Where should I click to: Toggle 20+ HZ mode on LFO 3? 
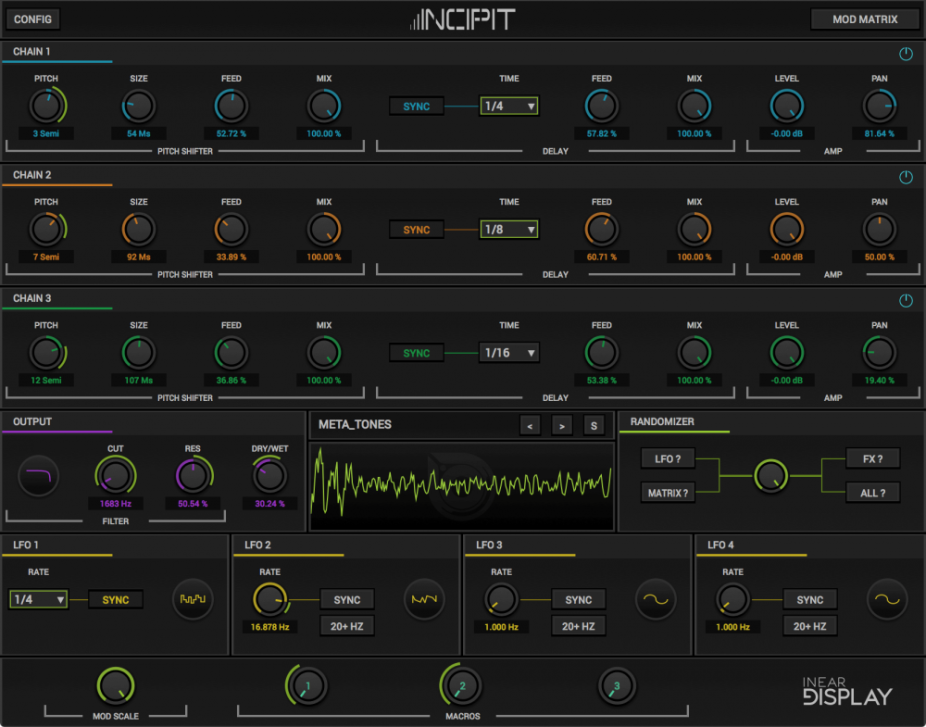pos(579,626)
